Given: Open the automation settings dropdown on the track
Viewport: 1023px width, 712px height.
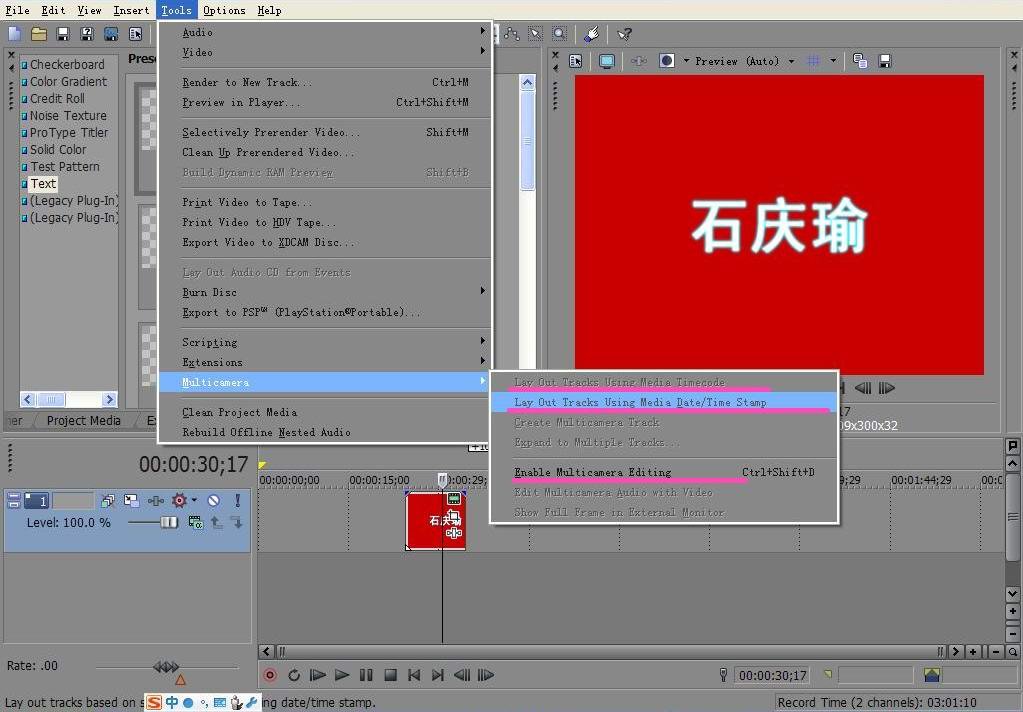Looking at the screenshot, I should [x=192, y=500].
